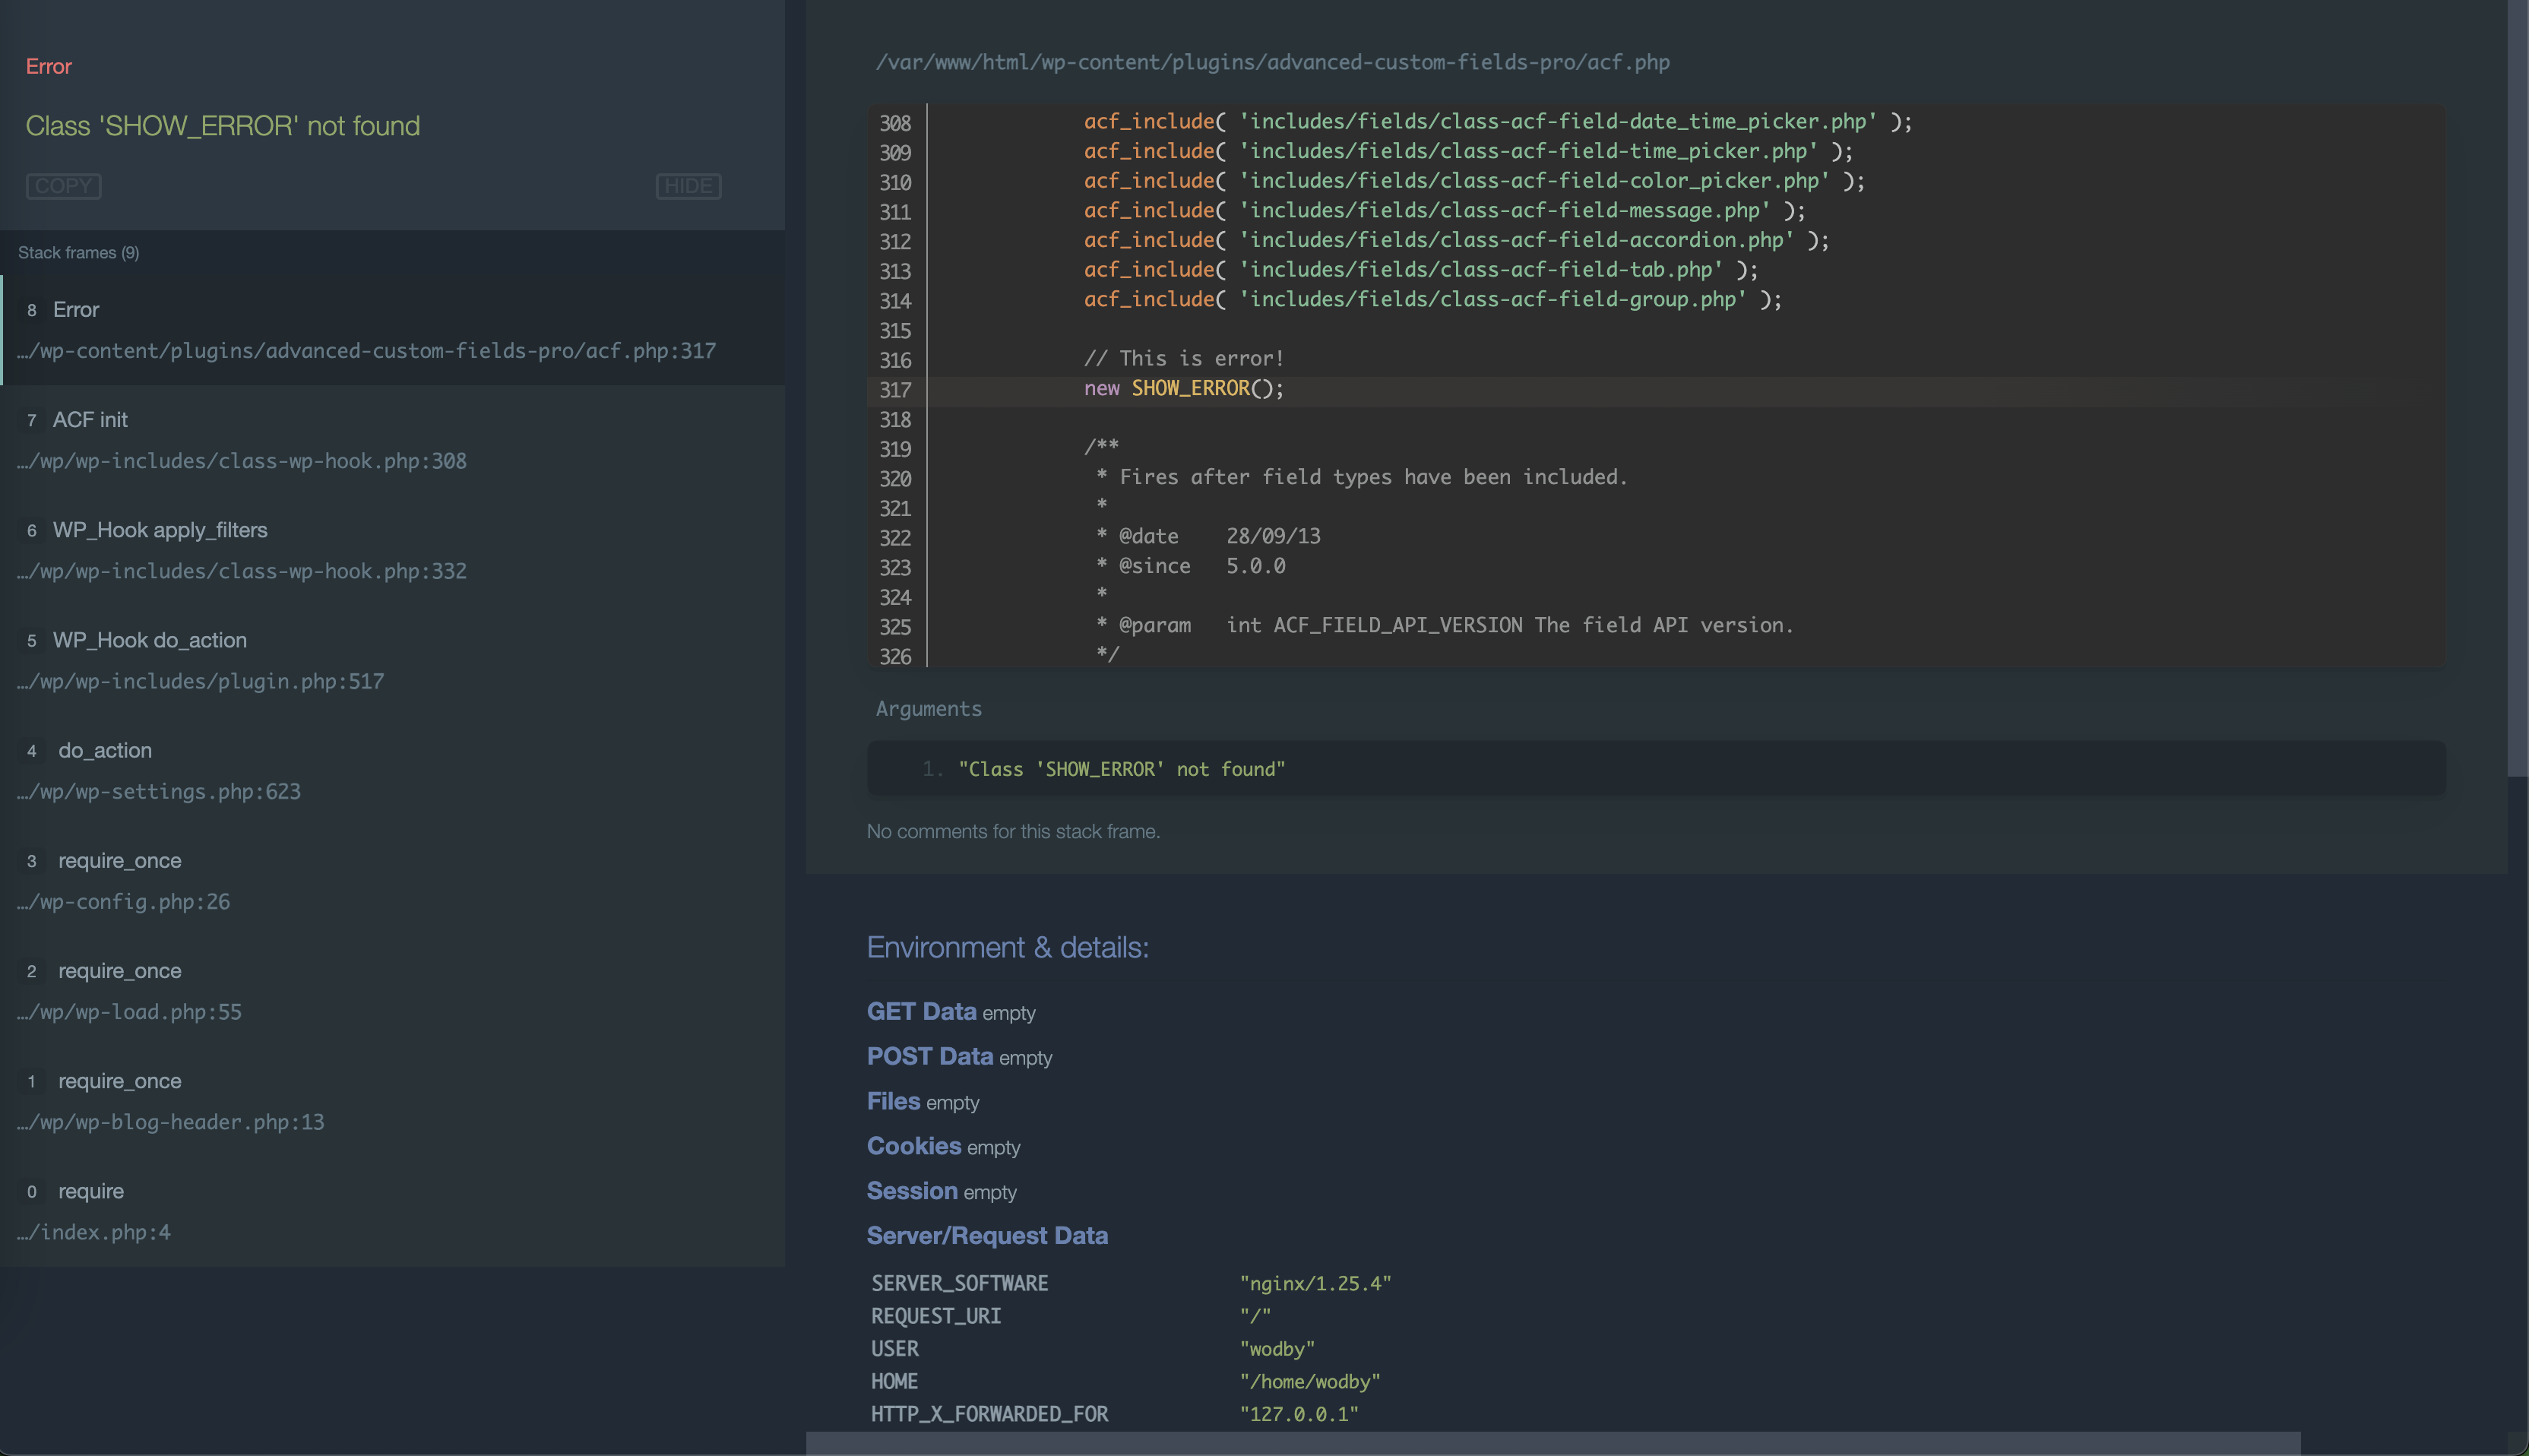Click the Session section heading
The image size is (2529, 1456).
click(911, 1191)
